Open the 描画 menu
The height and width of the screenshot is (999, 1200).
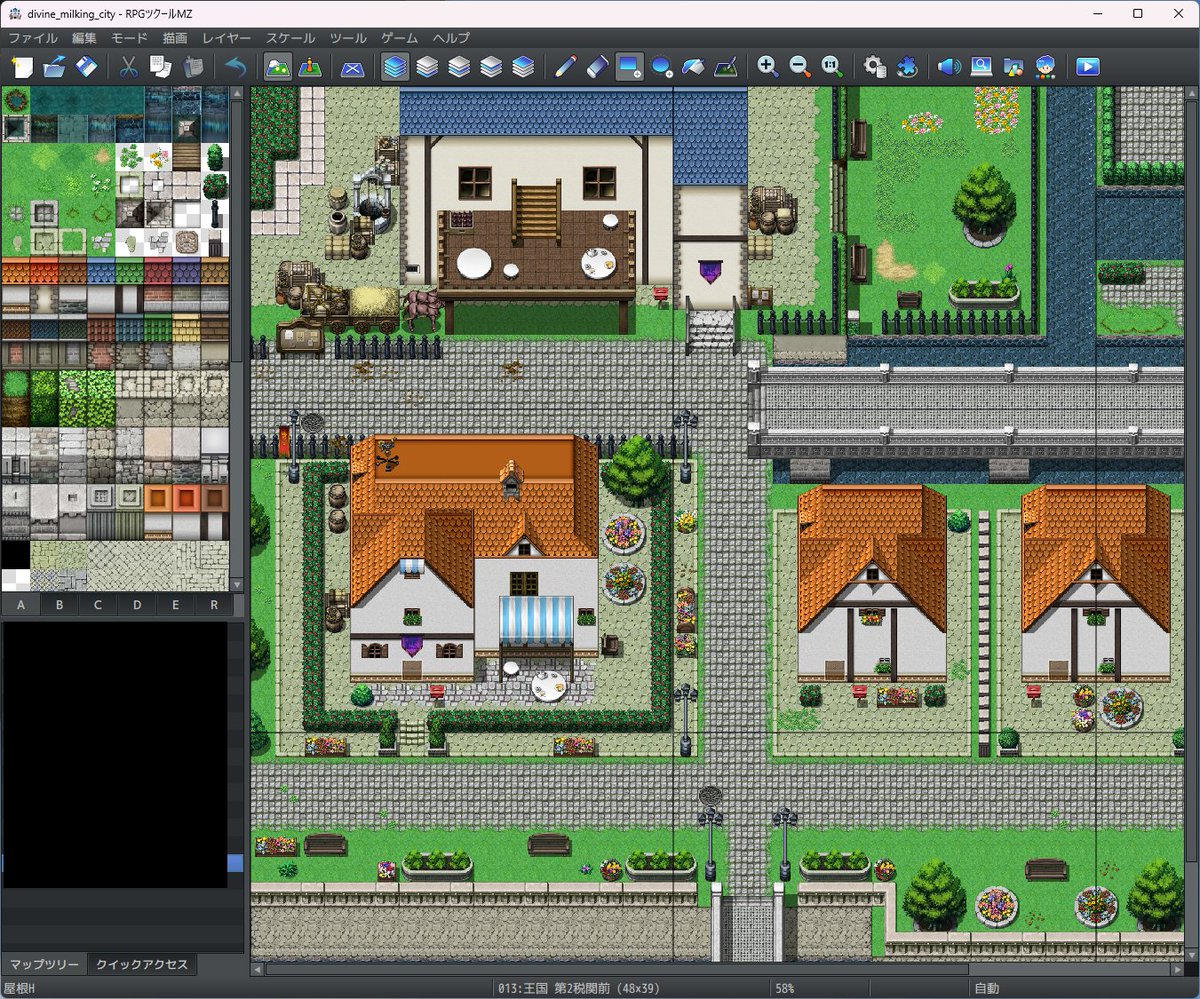175,38
